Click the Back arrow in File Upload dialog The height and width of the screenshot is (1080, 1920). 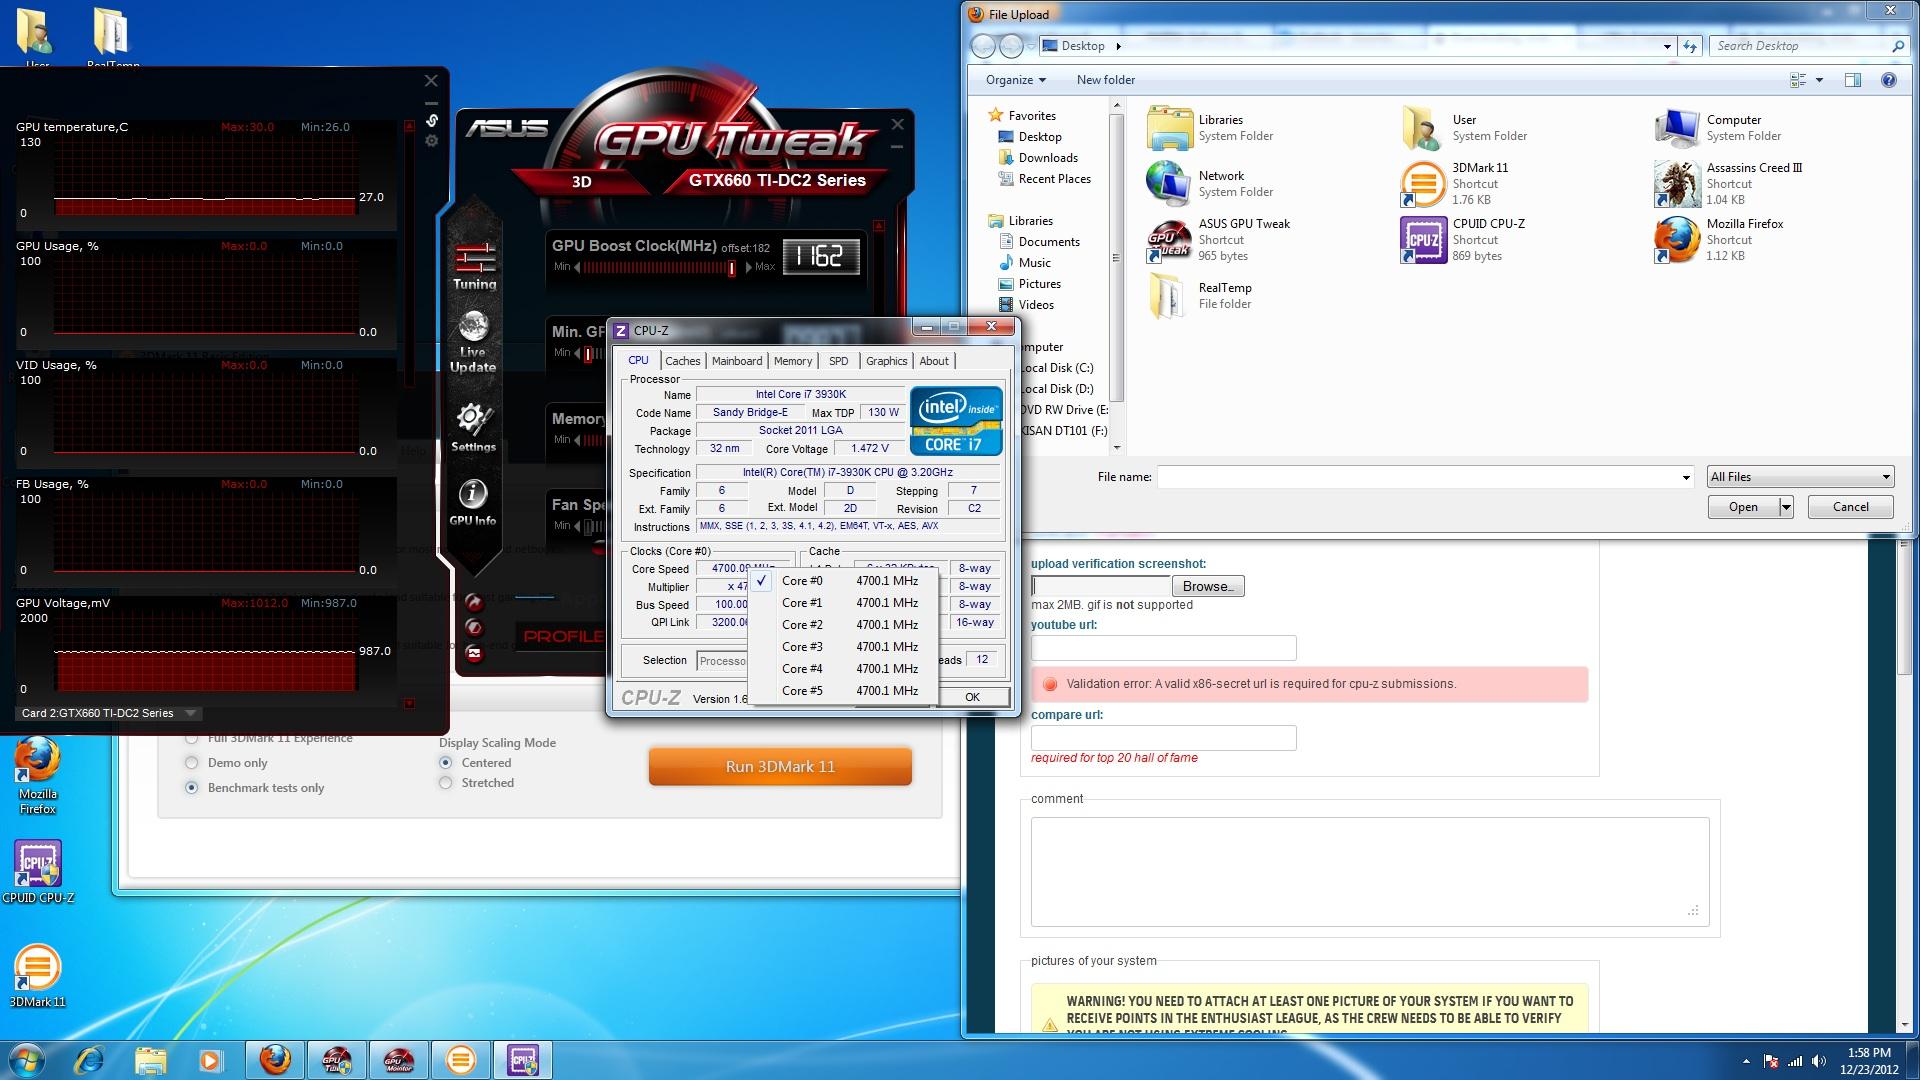click(984, 46)
